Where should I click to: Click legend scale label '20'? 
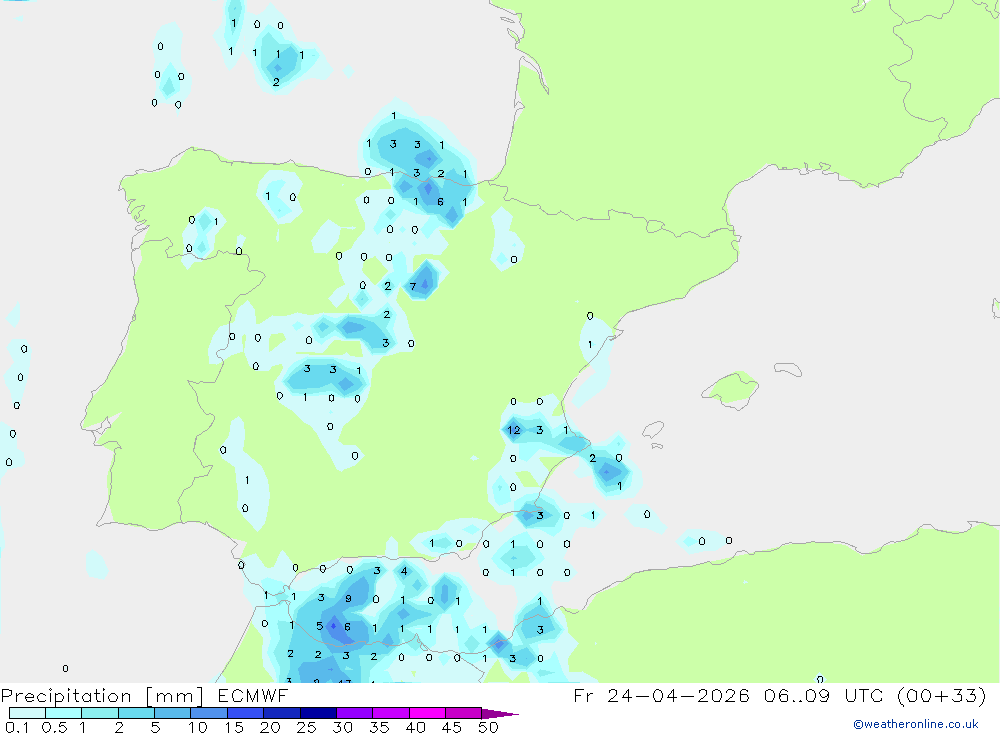[x=270, y=727]
